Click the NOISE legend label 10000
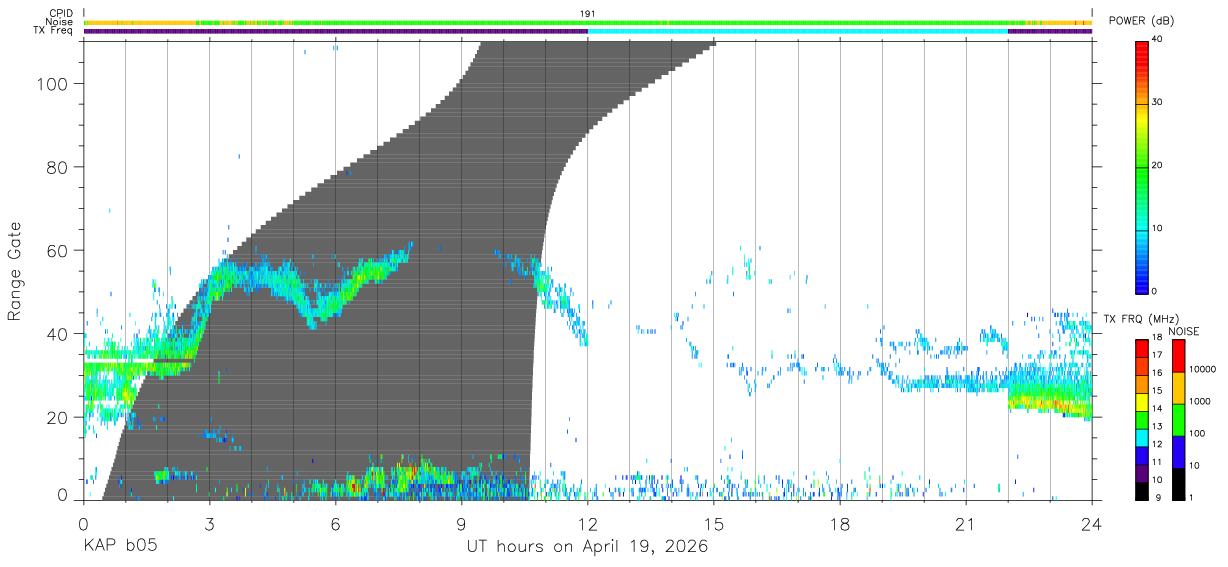 click(1202, 369)
